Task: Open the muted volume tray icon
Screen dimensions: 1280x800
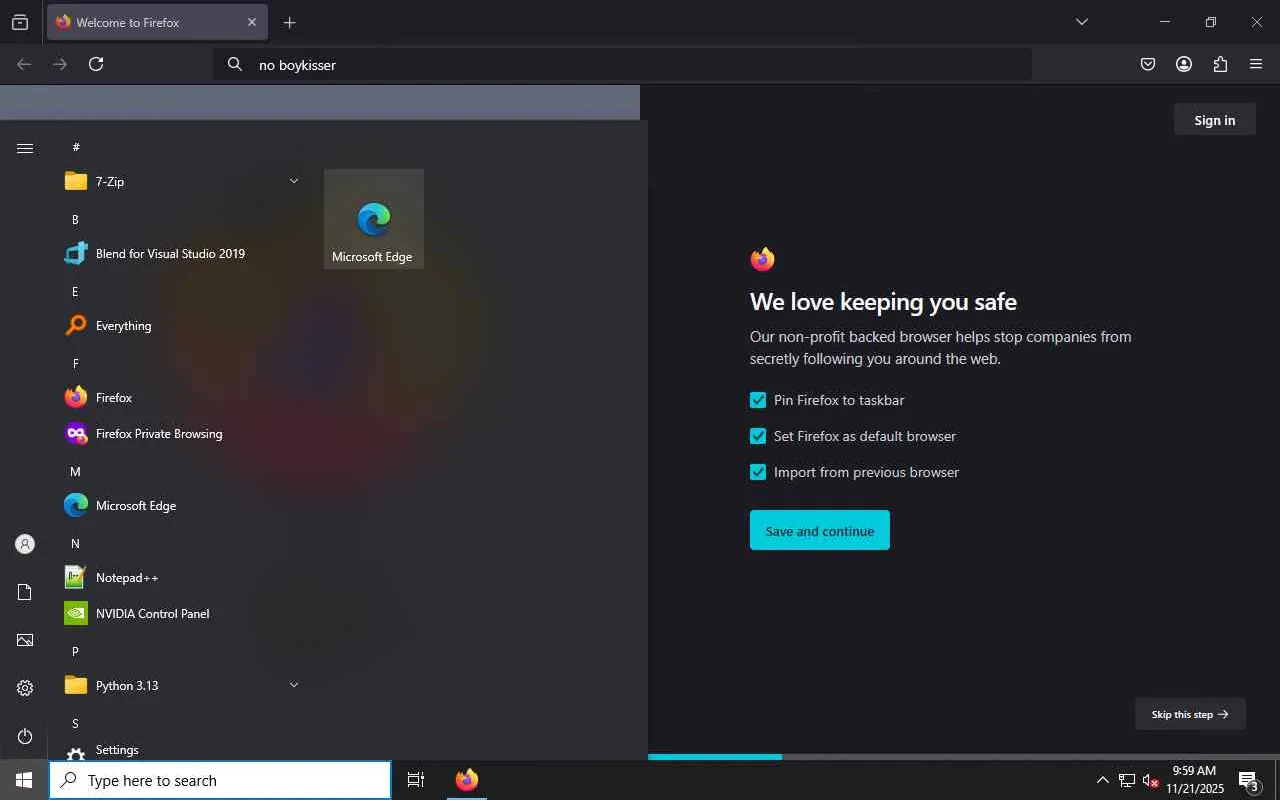Action: (1150, 780)
